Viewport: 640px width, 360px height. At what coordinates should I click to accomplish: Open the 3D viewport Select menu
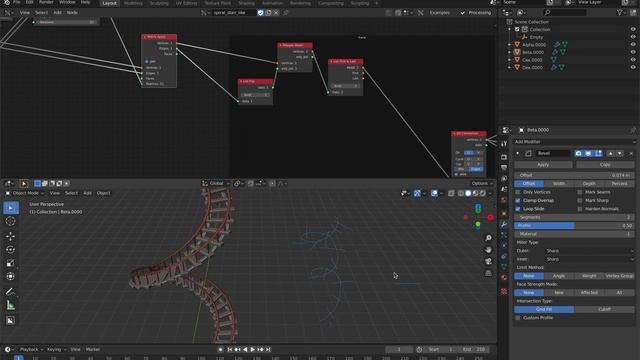(71, 193)
